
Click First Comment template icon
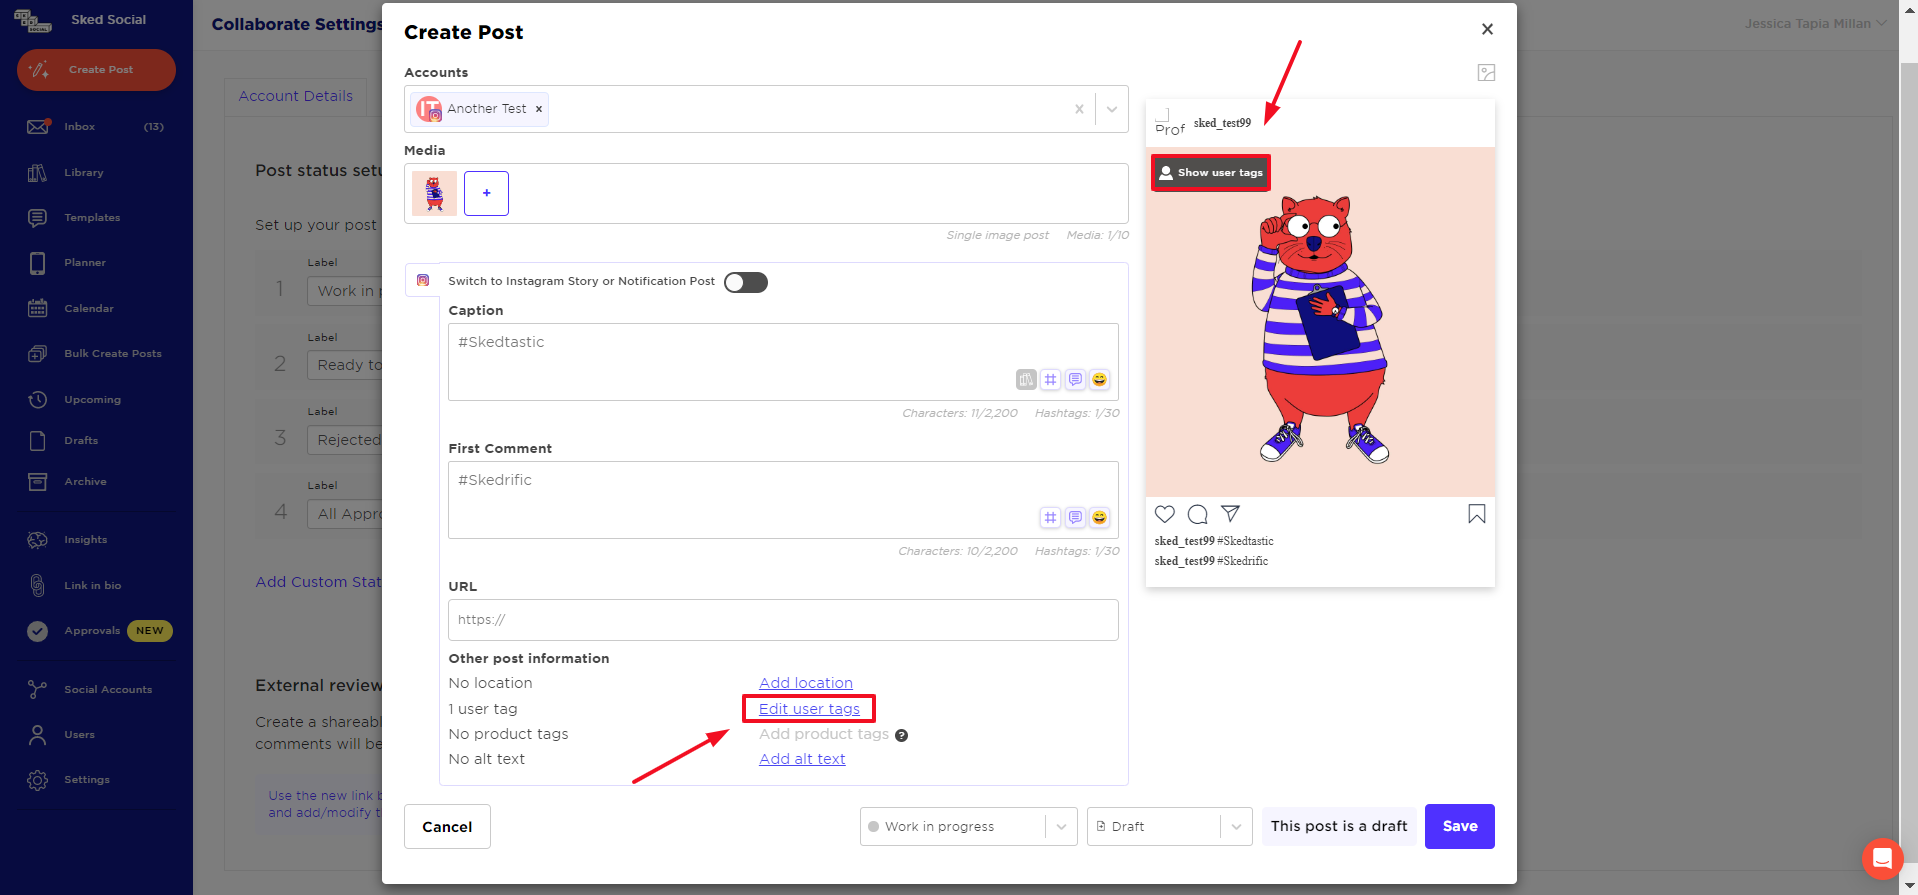tap(1075, 518)
